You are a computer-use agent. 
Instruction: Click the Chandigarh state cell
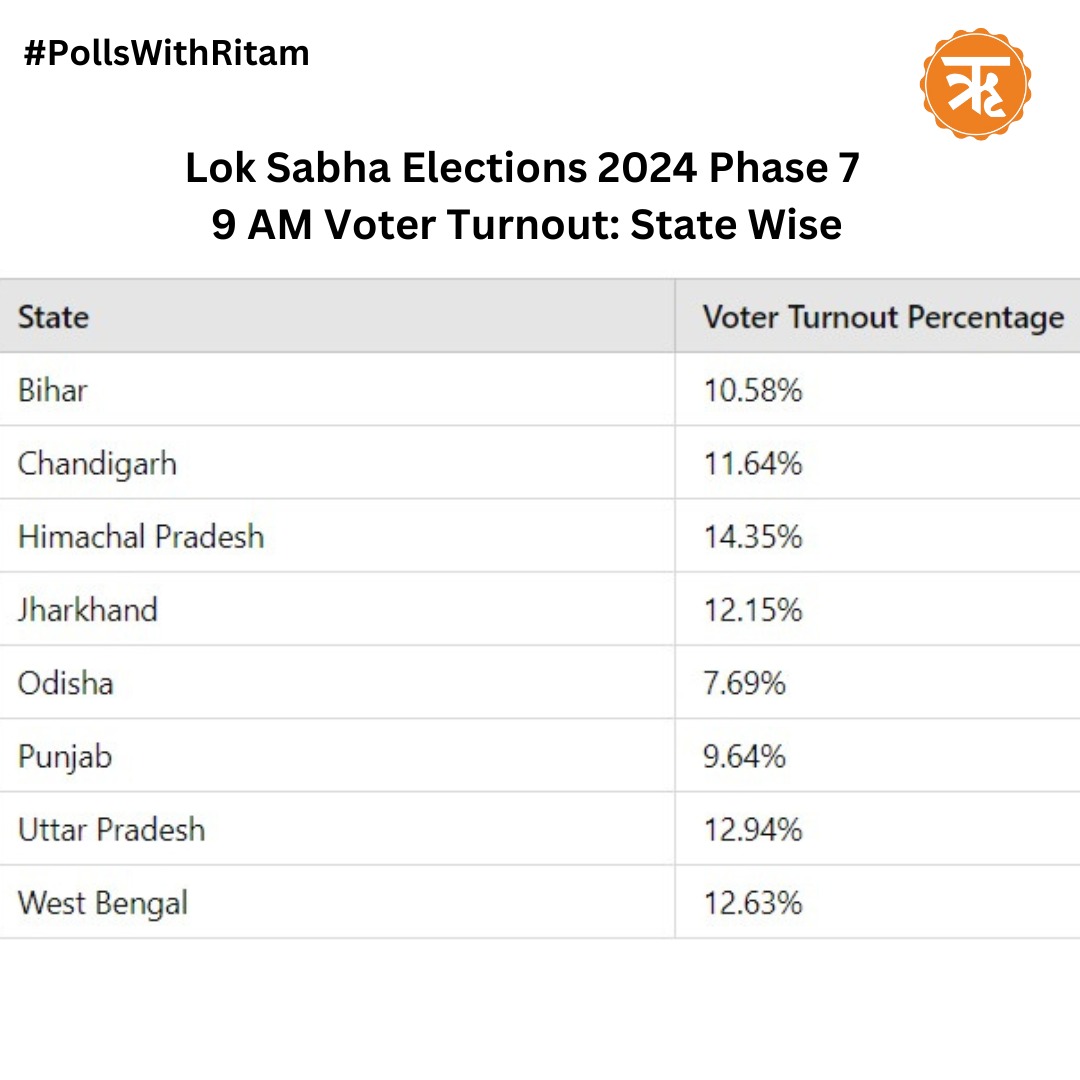(97, 464)
